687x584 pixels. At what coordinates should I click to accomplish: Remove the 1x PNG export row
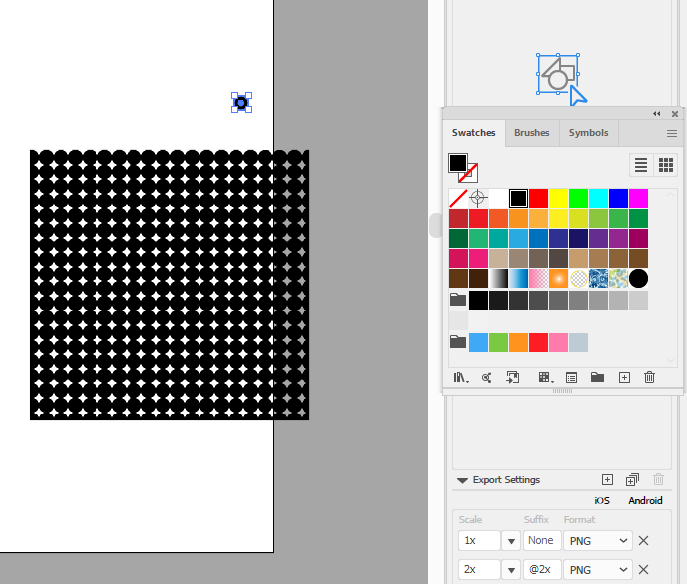point(643,541)
